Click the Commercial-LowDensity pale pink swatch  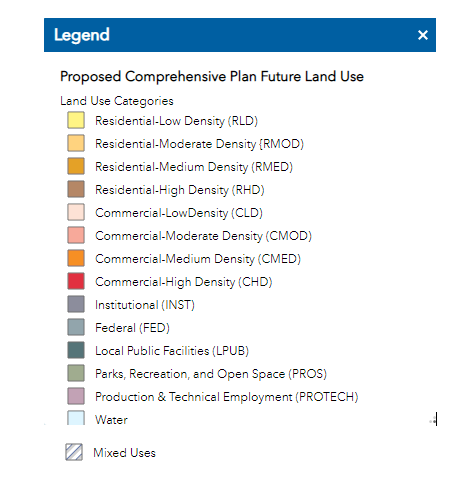(x=76, y=212)
